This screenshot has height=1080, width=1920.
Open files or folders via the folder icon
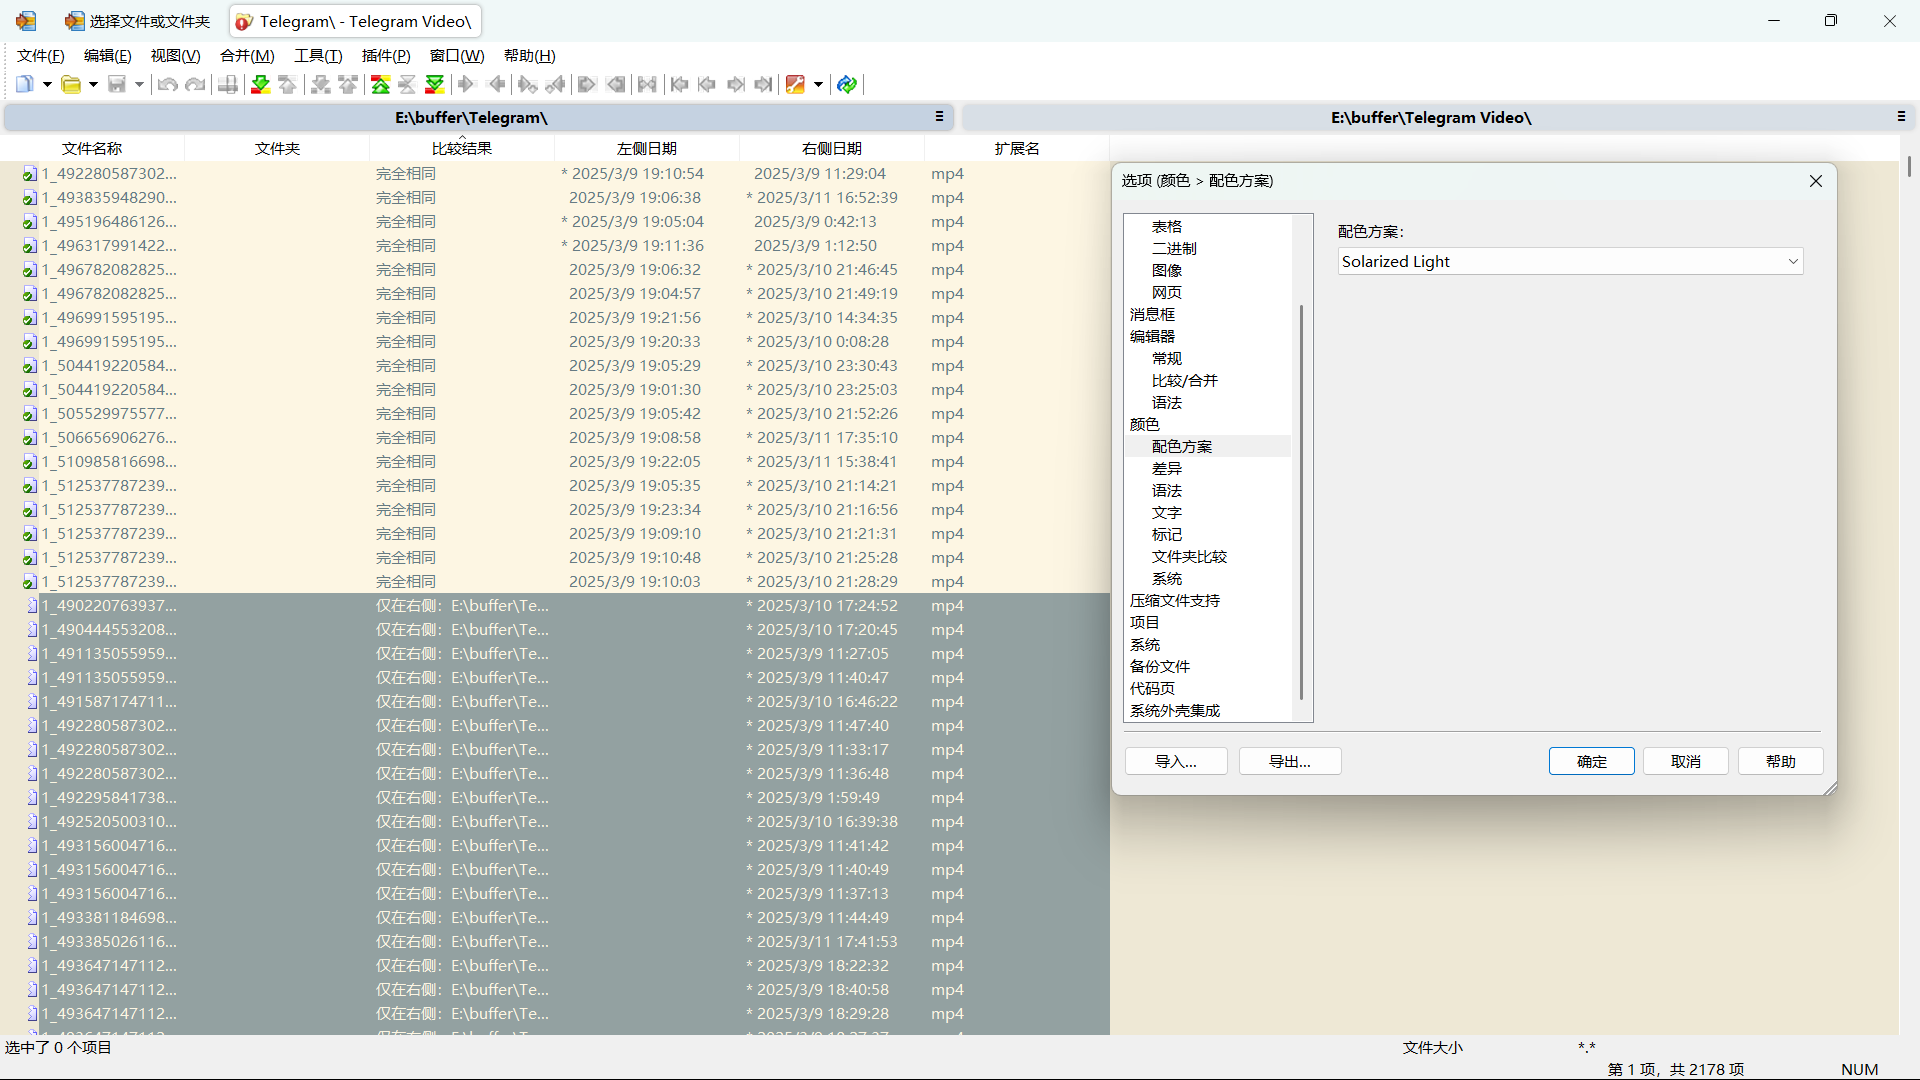click(71, 84)
